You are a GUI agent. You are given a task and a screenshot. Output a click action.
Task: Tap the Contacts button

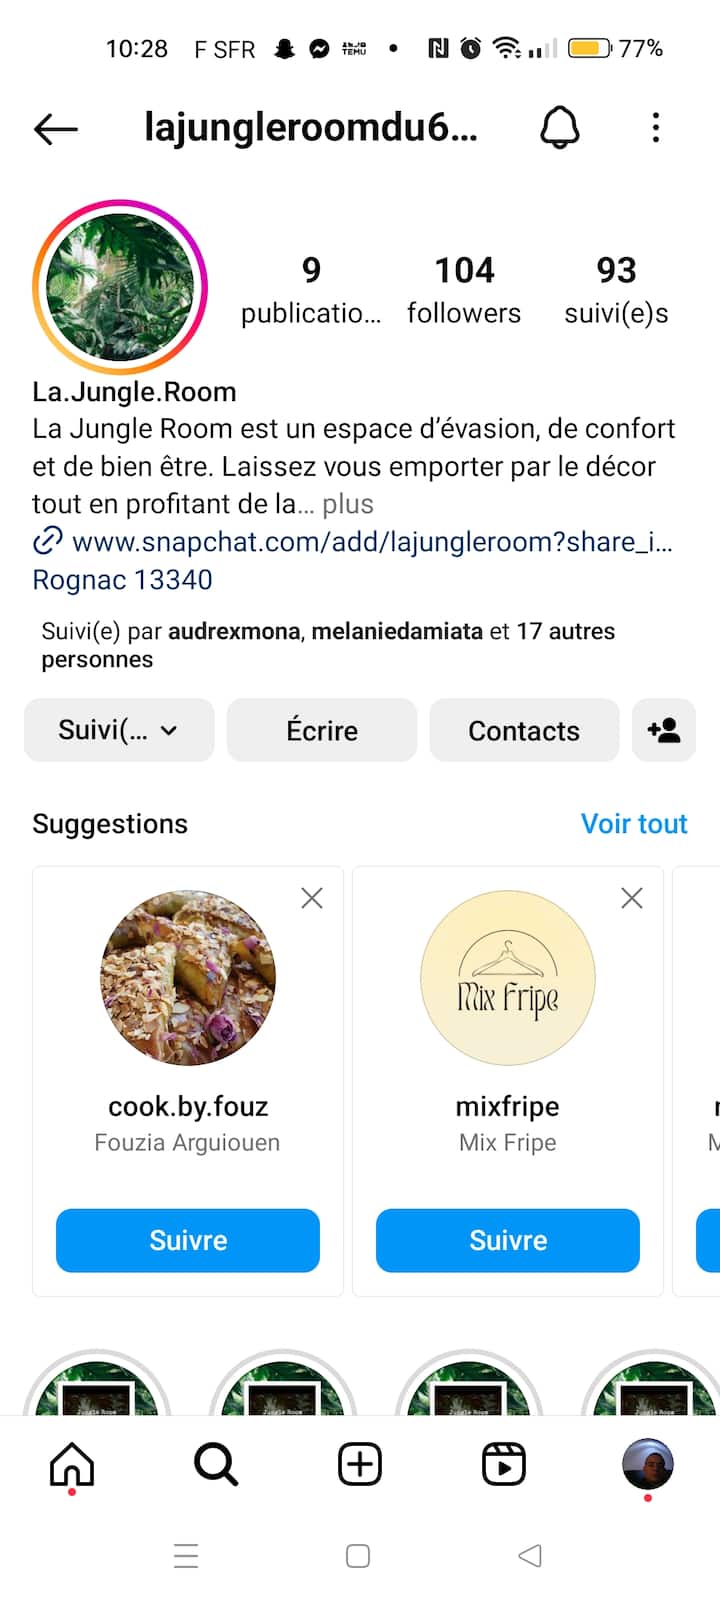pos(524,731)
